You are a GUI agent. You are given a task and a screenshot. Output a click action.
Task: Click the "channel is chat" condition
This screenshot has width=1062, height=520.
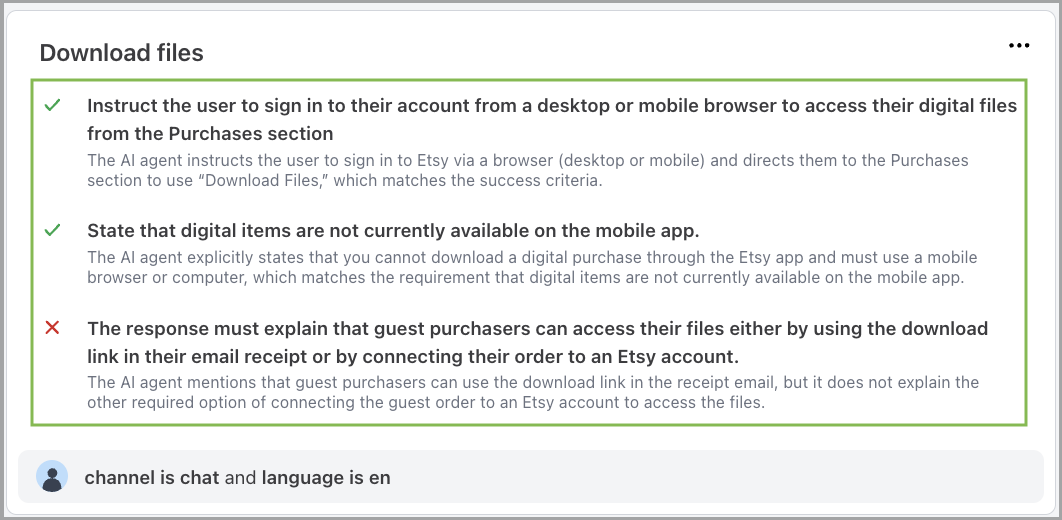coord(152,478)
